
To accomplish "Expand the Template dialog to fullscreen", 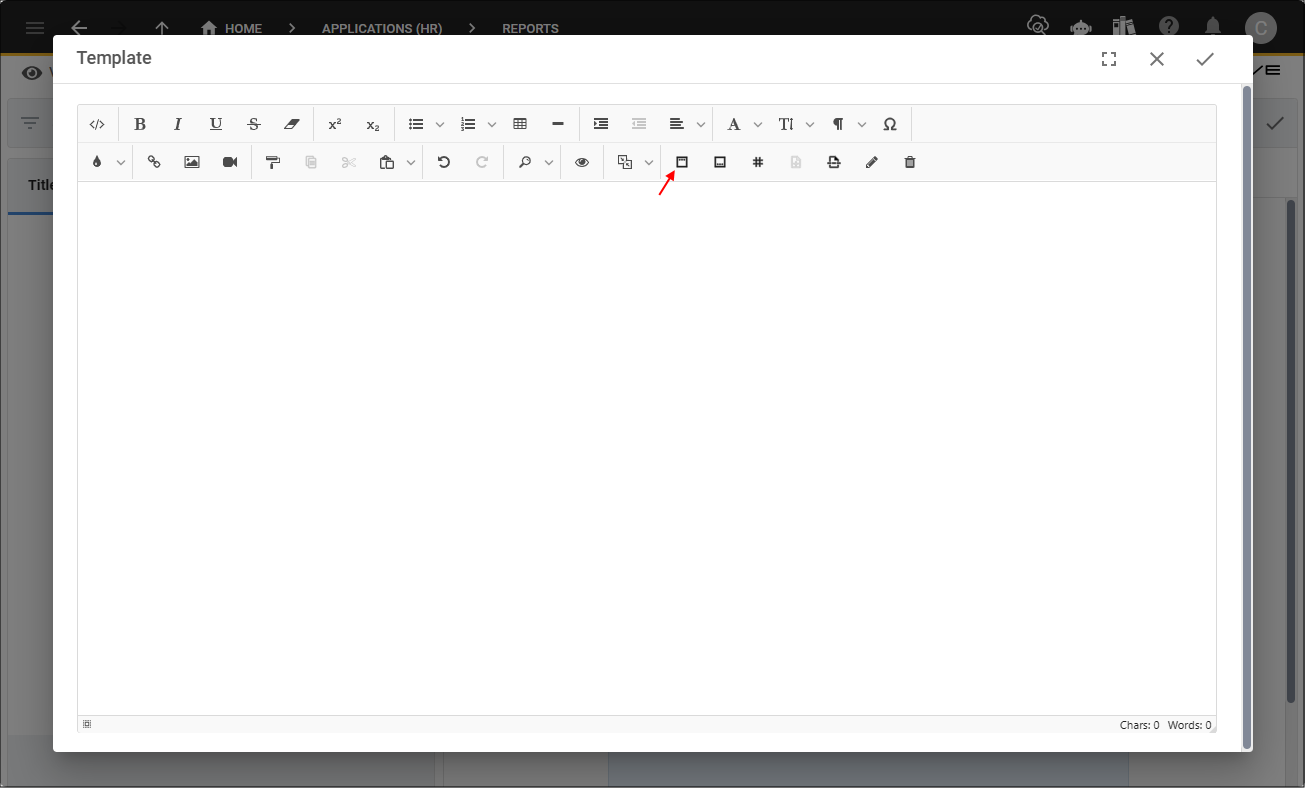I will pos(1108,58).
